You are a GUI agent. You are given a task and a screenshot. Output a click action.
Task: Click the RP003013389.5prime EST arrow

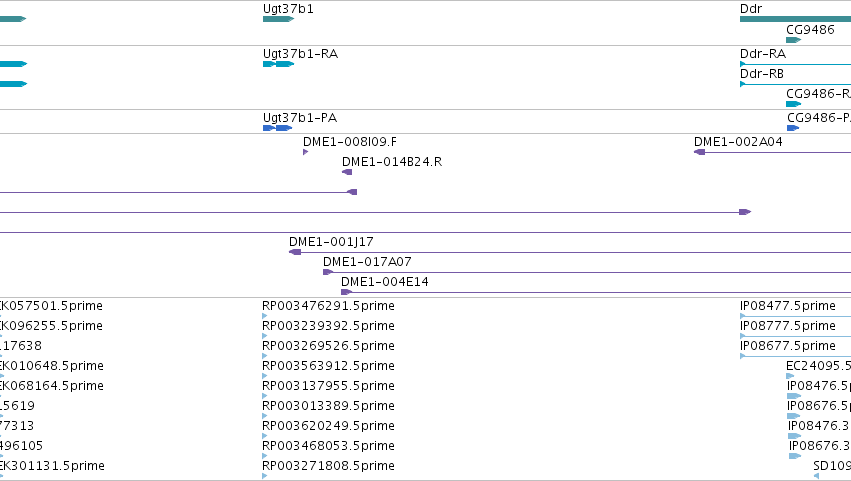click(265, 416)
